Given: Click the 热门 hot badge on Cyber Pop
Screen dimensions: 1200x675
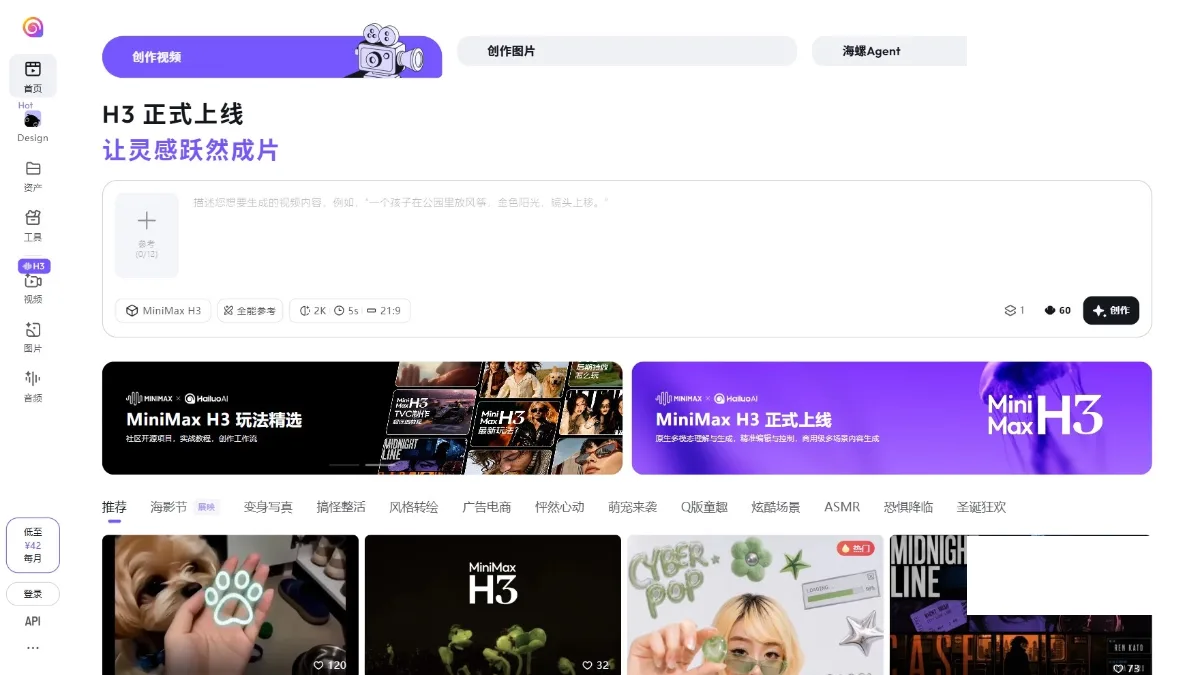Looking at the screenshot, I should 856,548.
